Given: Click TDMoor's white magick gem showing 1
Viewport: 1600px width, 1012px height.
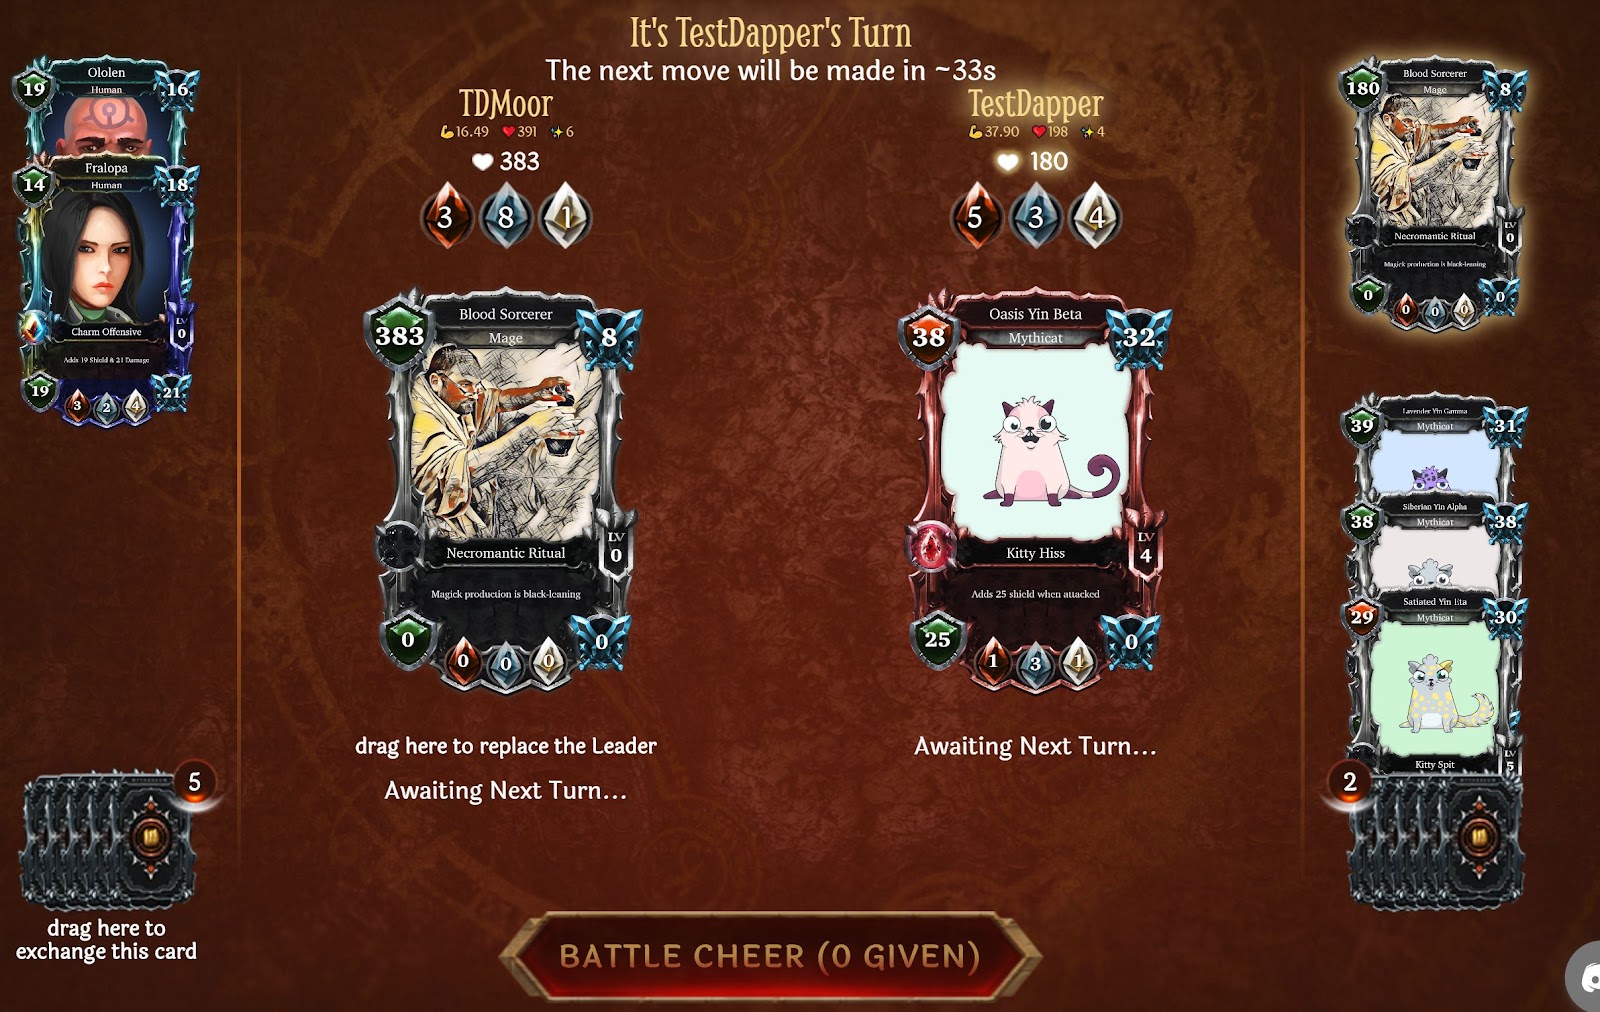Looking at the screenshot, I should click(566, 216).
